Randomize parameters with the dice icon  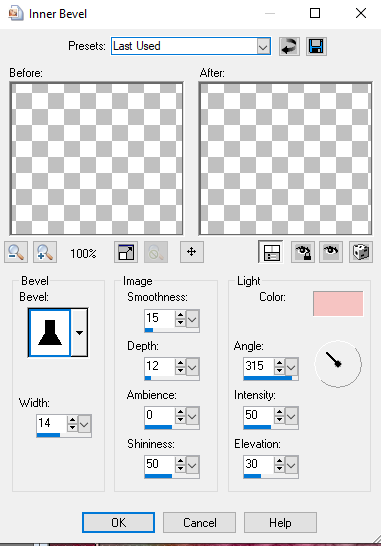(x=361, y=252)
